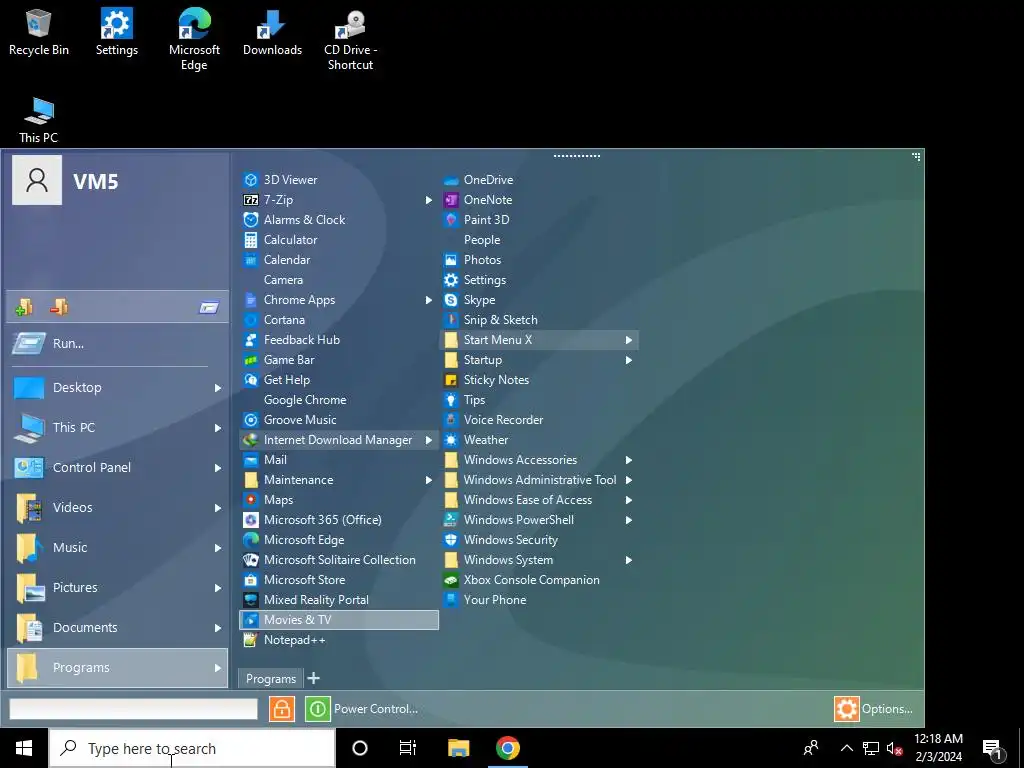Click the Run... command

(x=118, y=344)
